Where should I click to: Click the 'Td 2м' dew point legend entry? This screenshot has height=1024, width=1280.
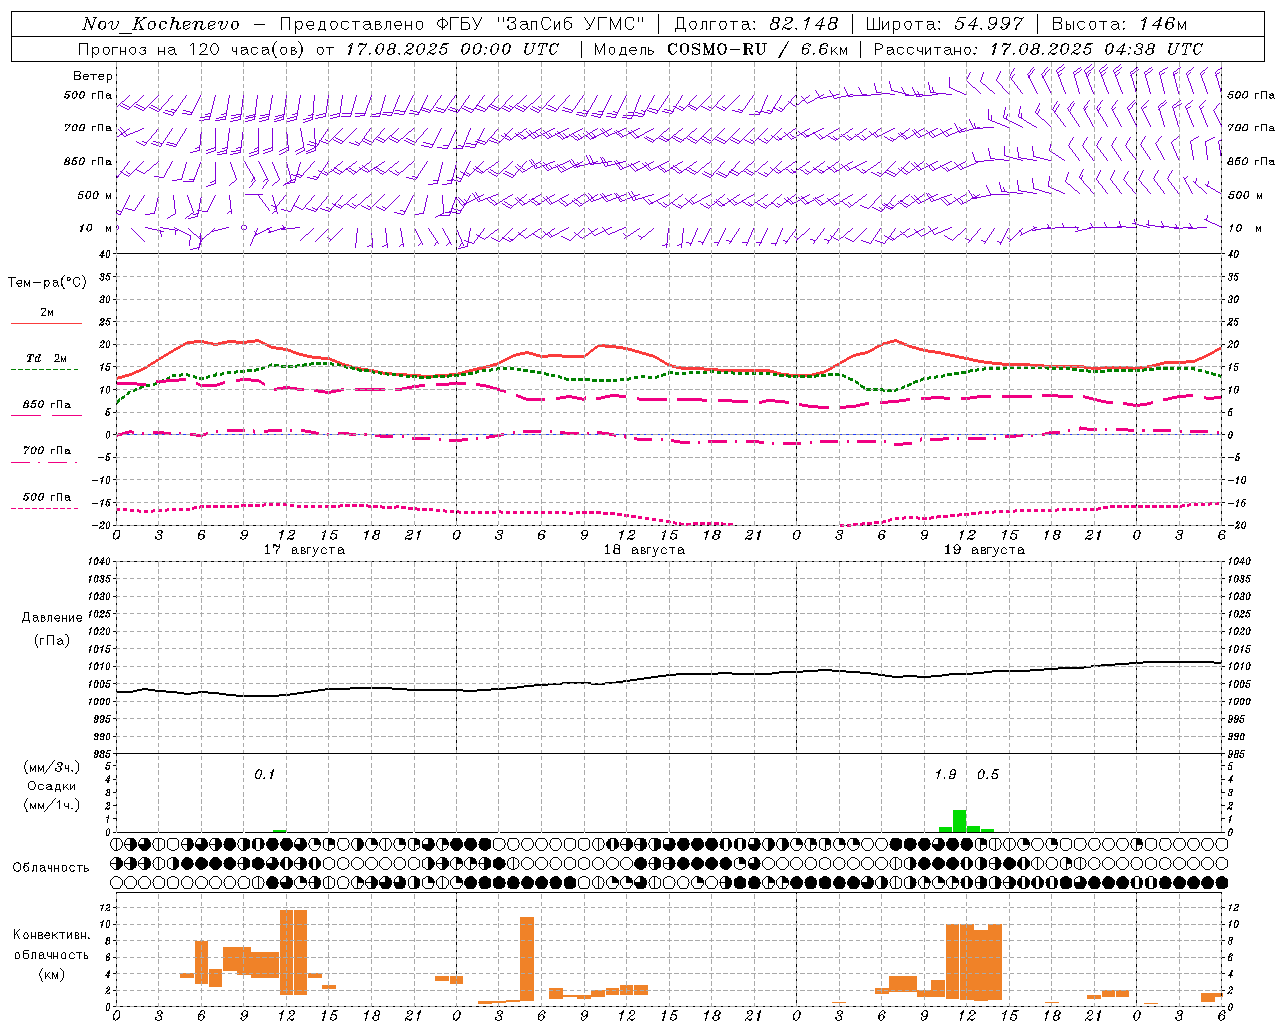pyautogui.click(x=46, y=358)
